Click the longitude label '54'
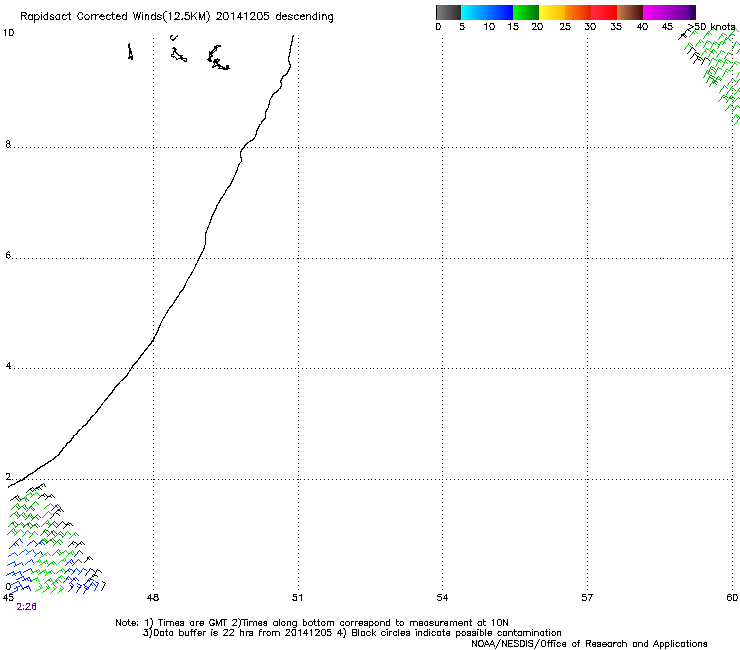Image resolution: width=740 pixels, height=650 pixels. pos(442,598)
